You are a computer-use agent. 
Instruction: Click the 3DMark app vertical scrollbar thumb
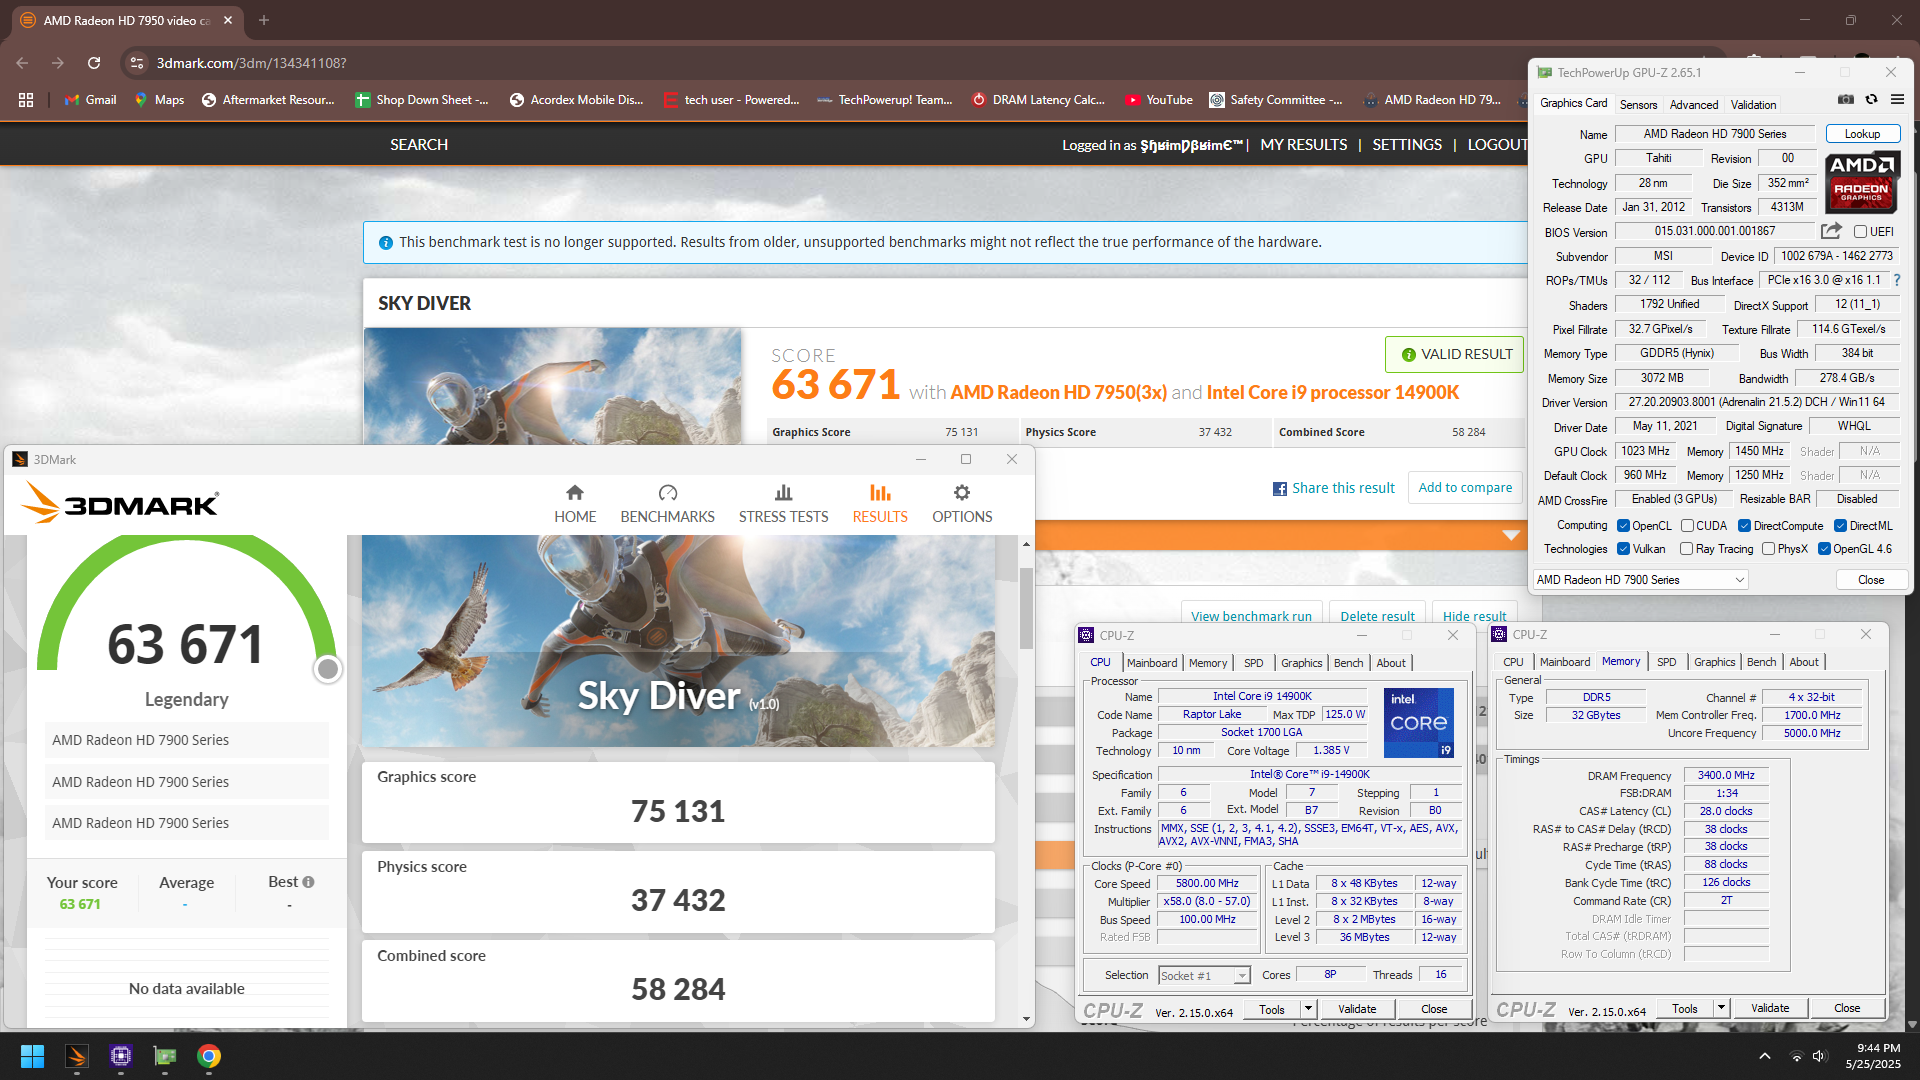tap(1026, 608)
